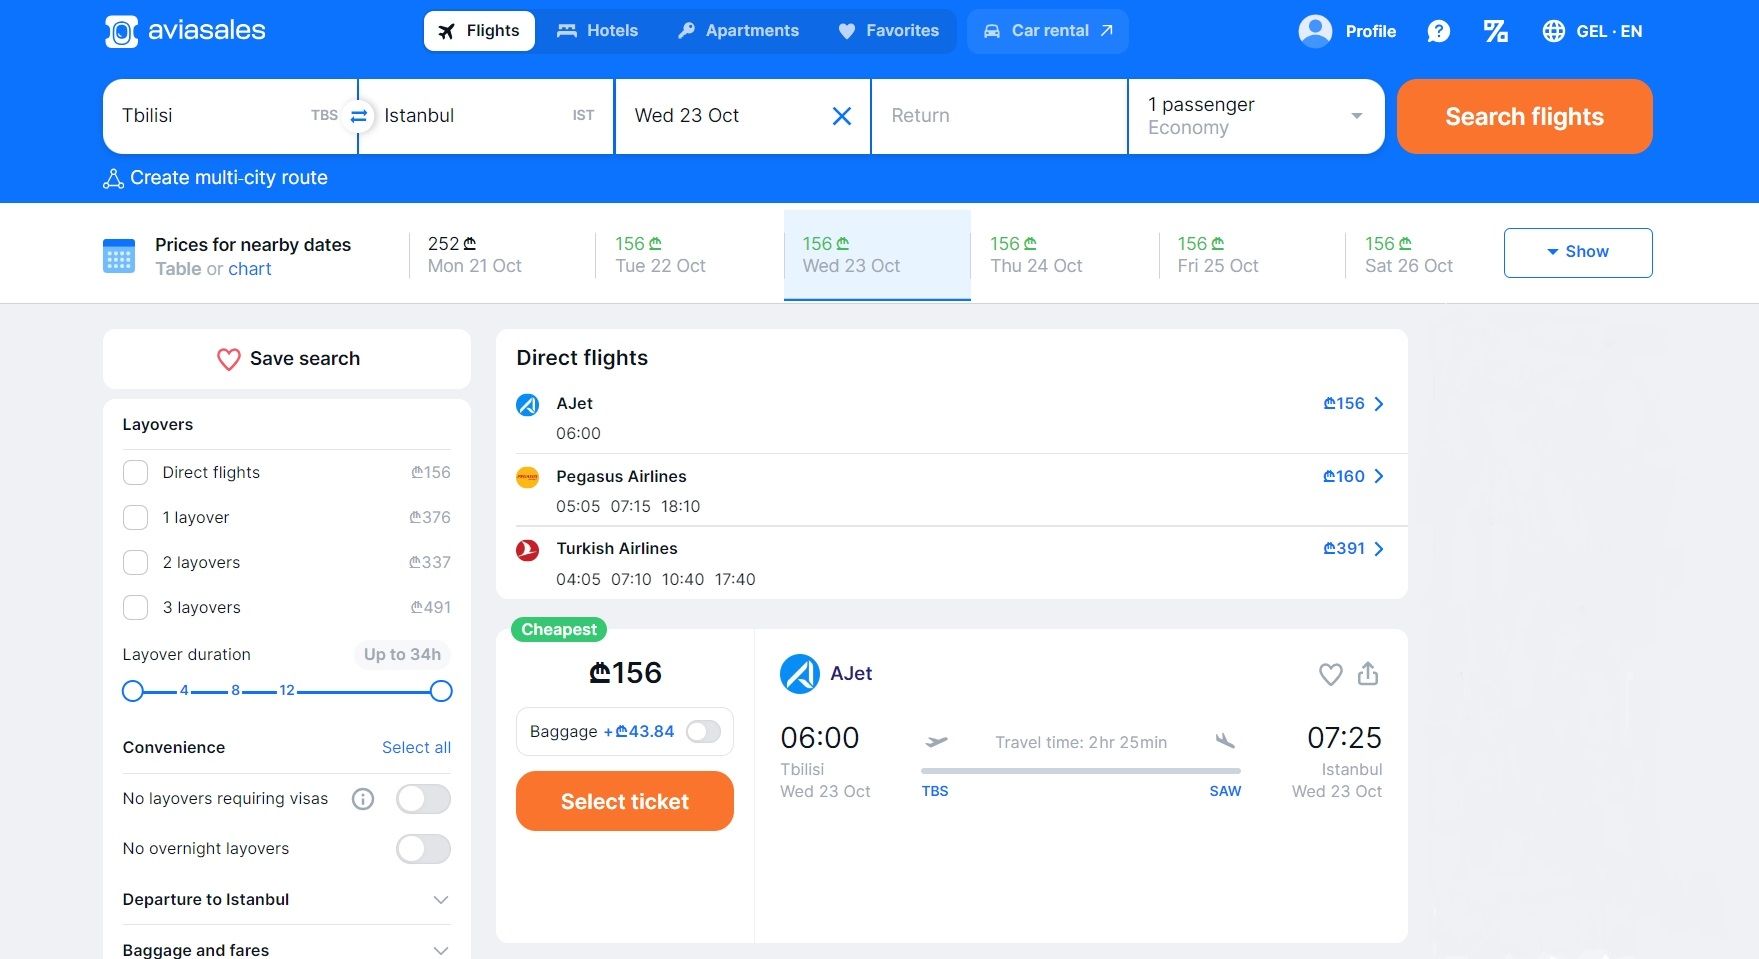This screenshot has width=1759, height=959.
Task: Open the Car rental link
Action: (1048, 31)
